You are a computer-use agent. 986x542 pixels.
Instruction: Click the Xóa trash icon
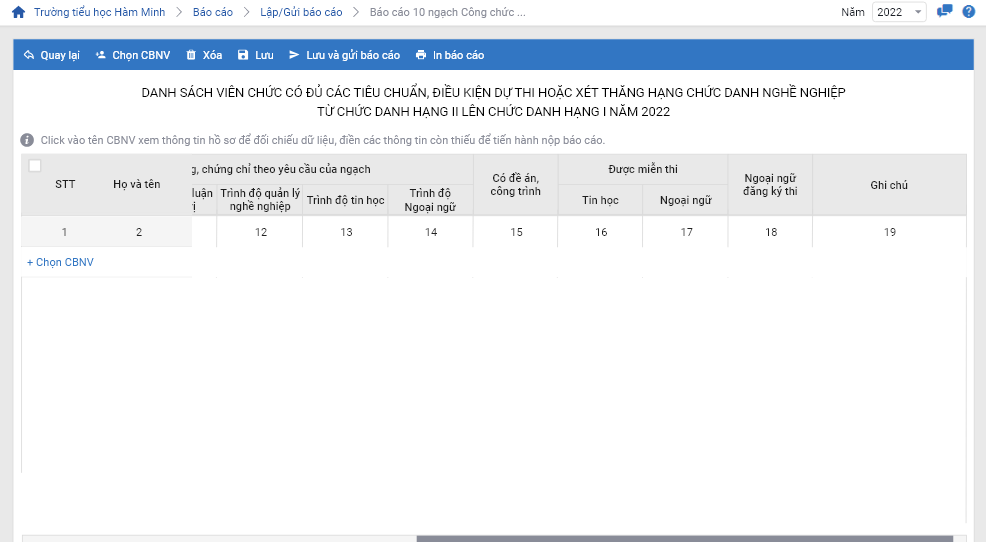(x=191, y=55)
